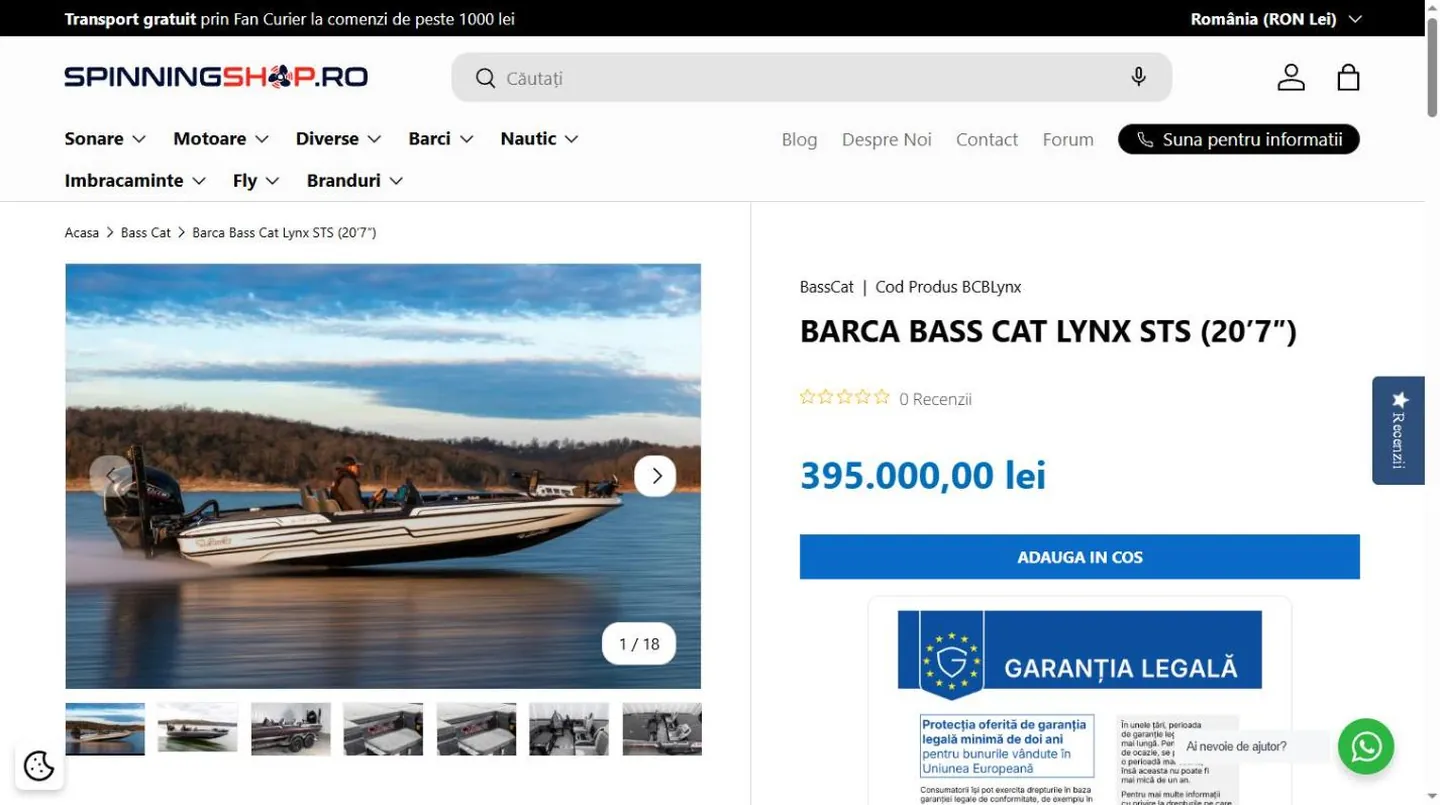
Task: Click Suna pentru informatii button
Action: [x=1238, y=139]
